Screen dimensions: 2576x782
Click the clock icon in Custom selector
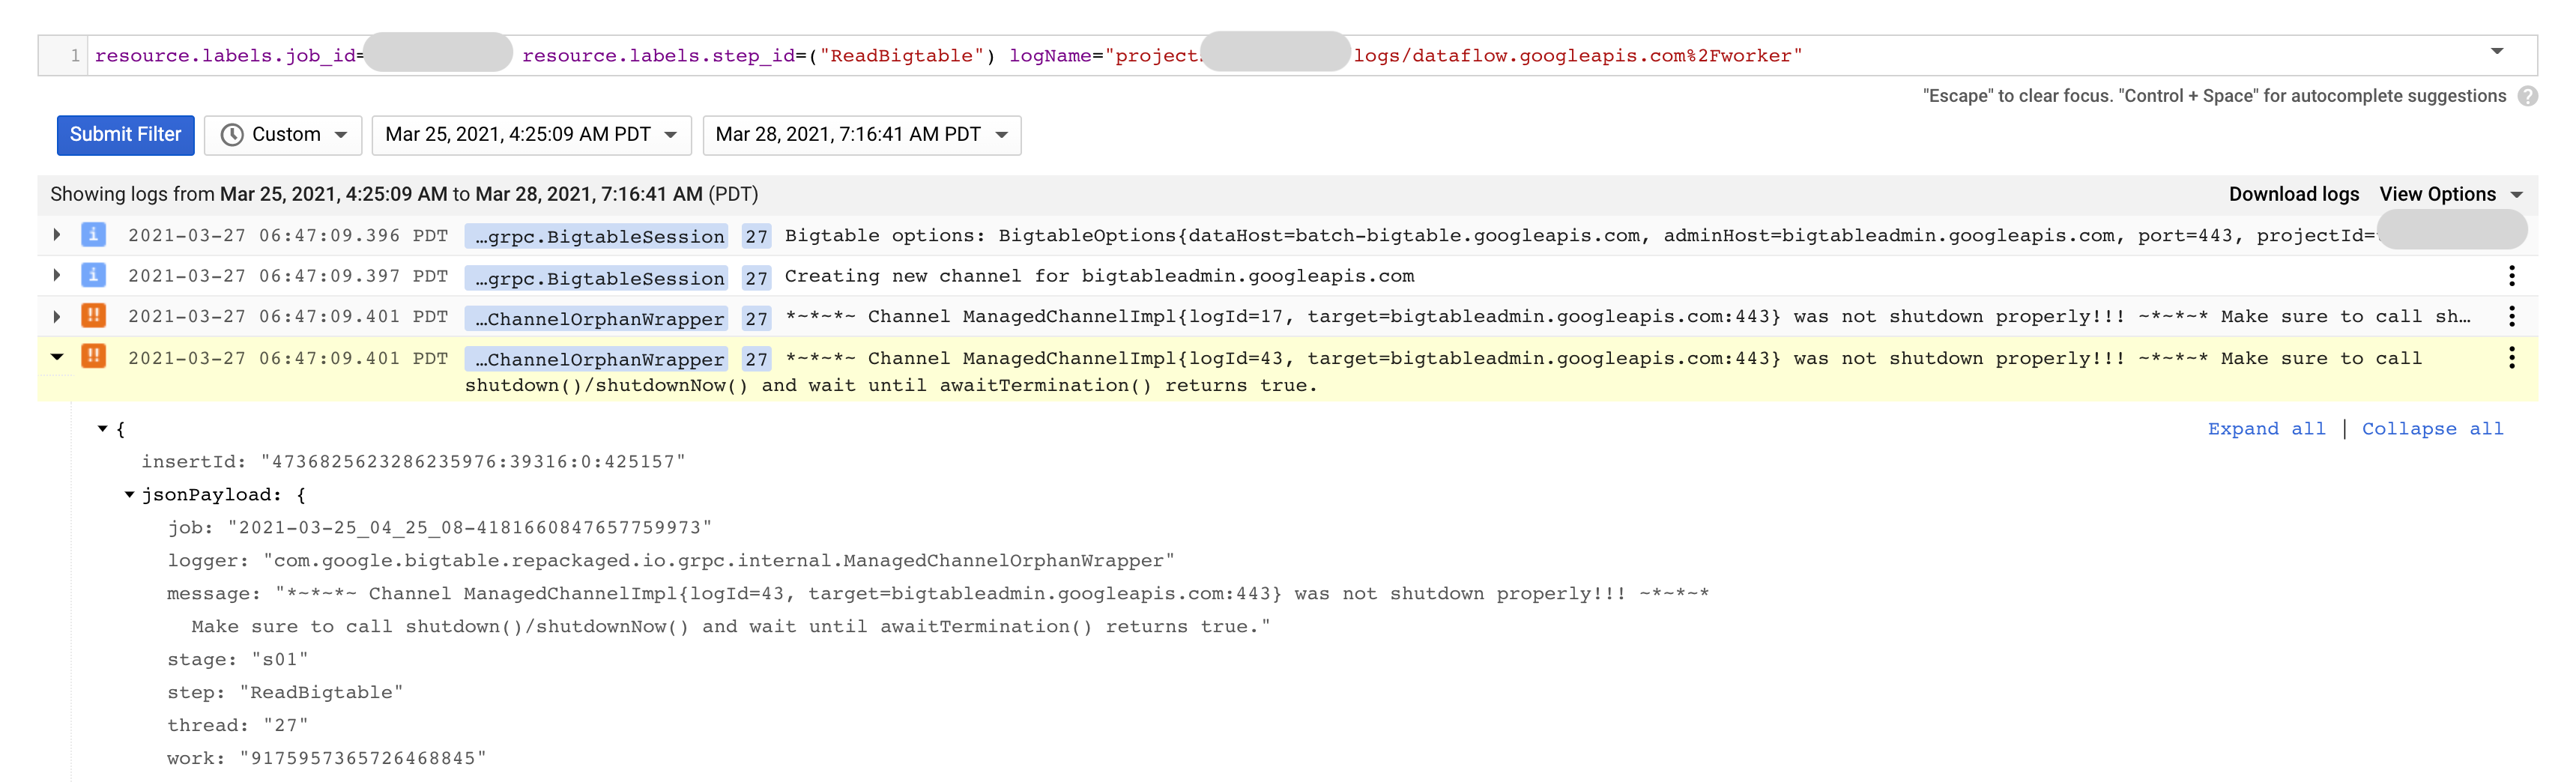(232, 135)
